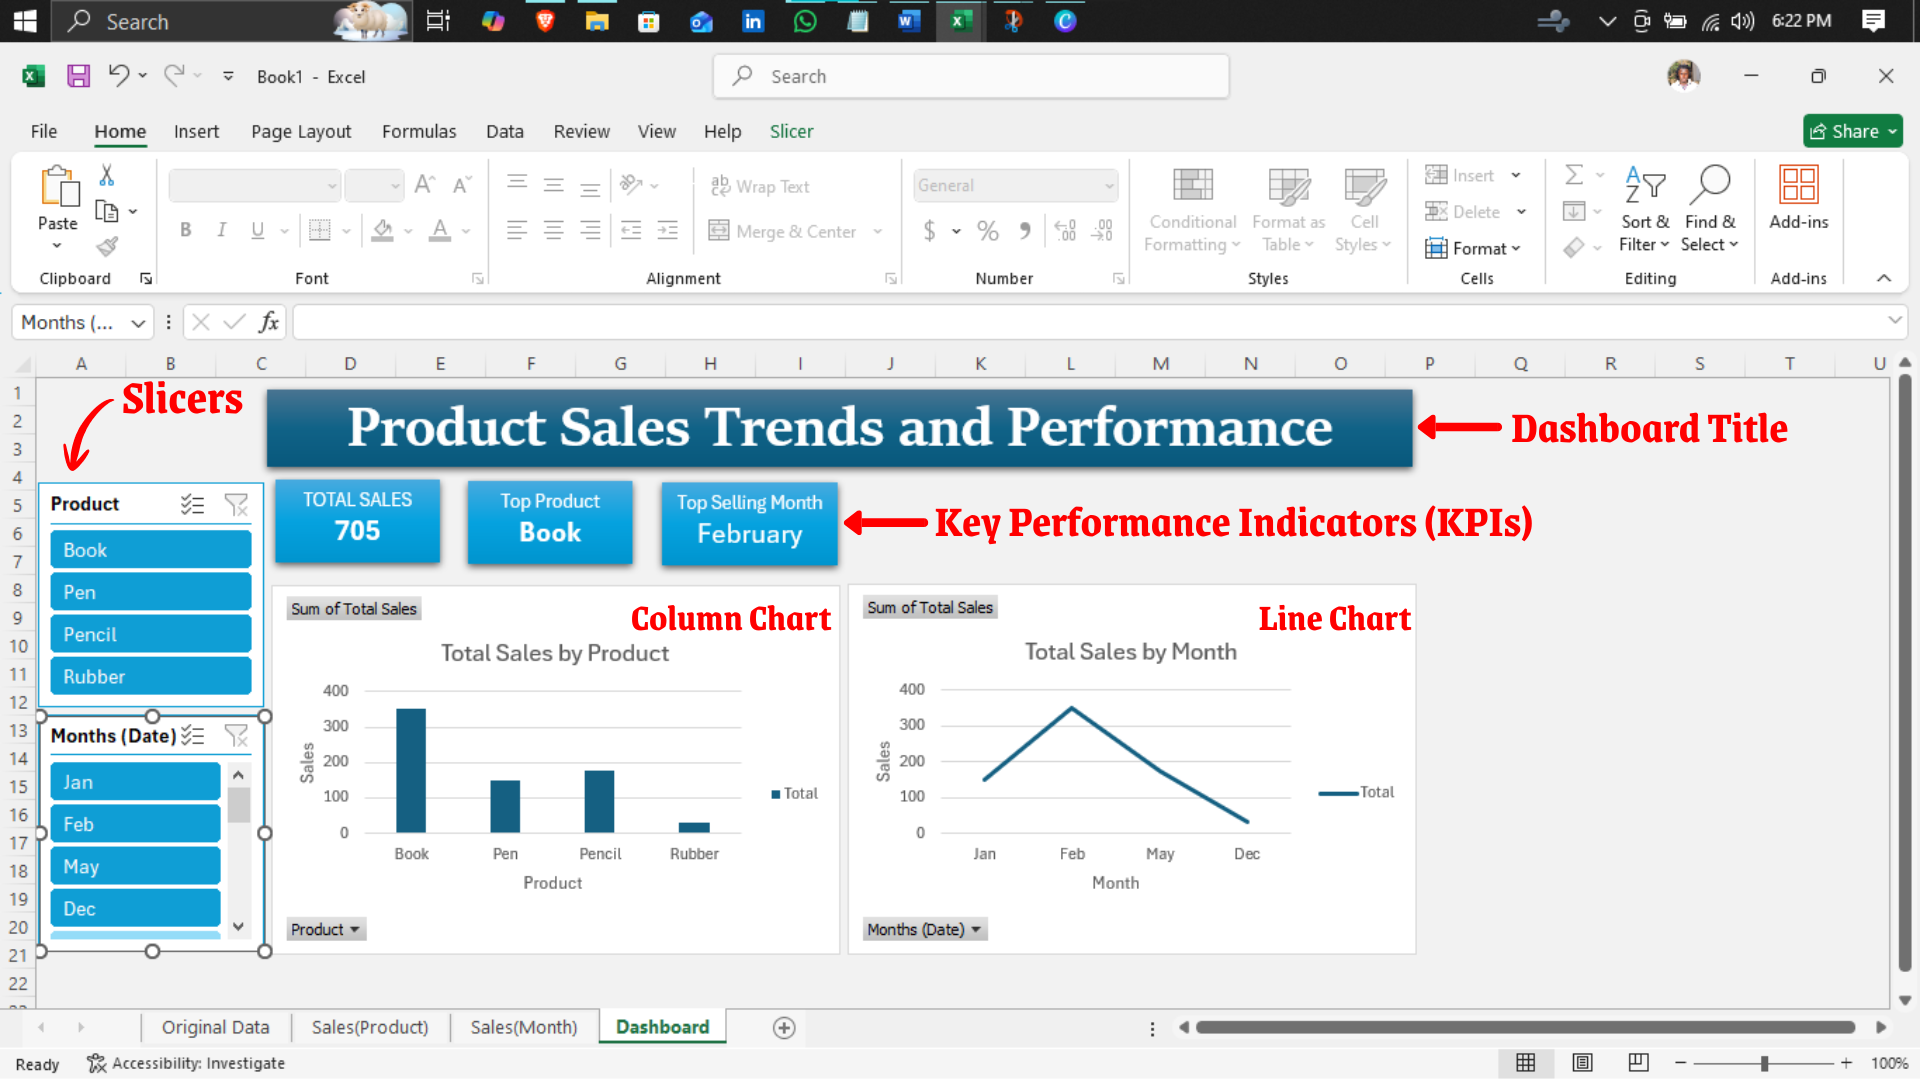The width and height of the screenshot is (1920, 1080).
Task: Click the Add-ins grid icon
Action: (x=1798, y=186)
